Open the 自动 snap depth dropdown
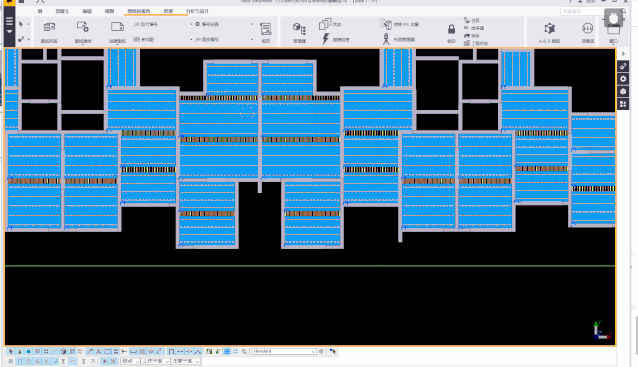Image resolution: width=638 pixels, height=367 pixels. click(131, 361)
